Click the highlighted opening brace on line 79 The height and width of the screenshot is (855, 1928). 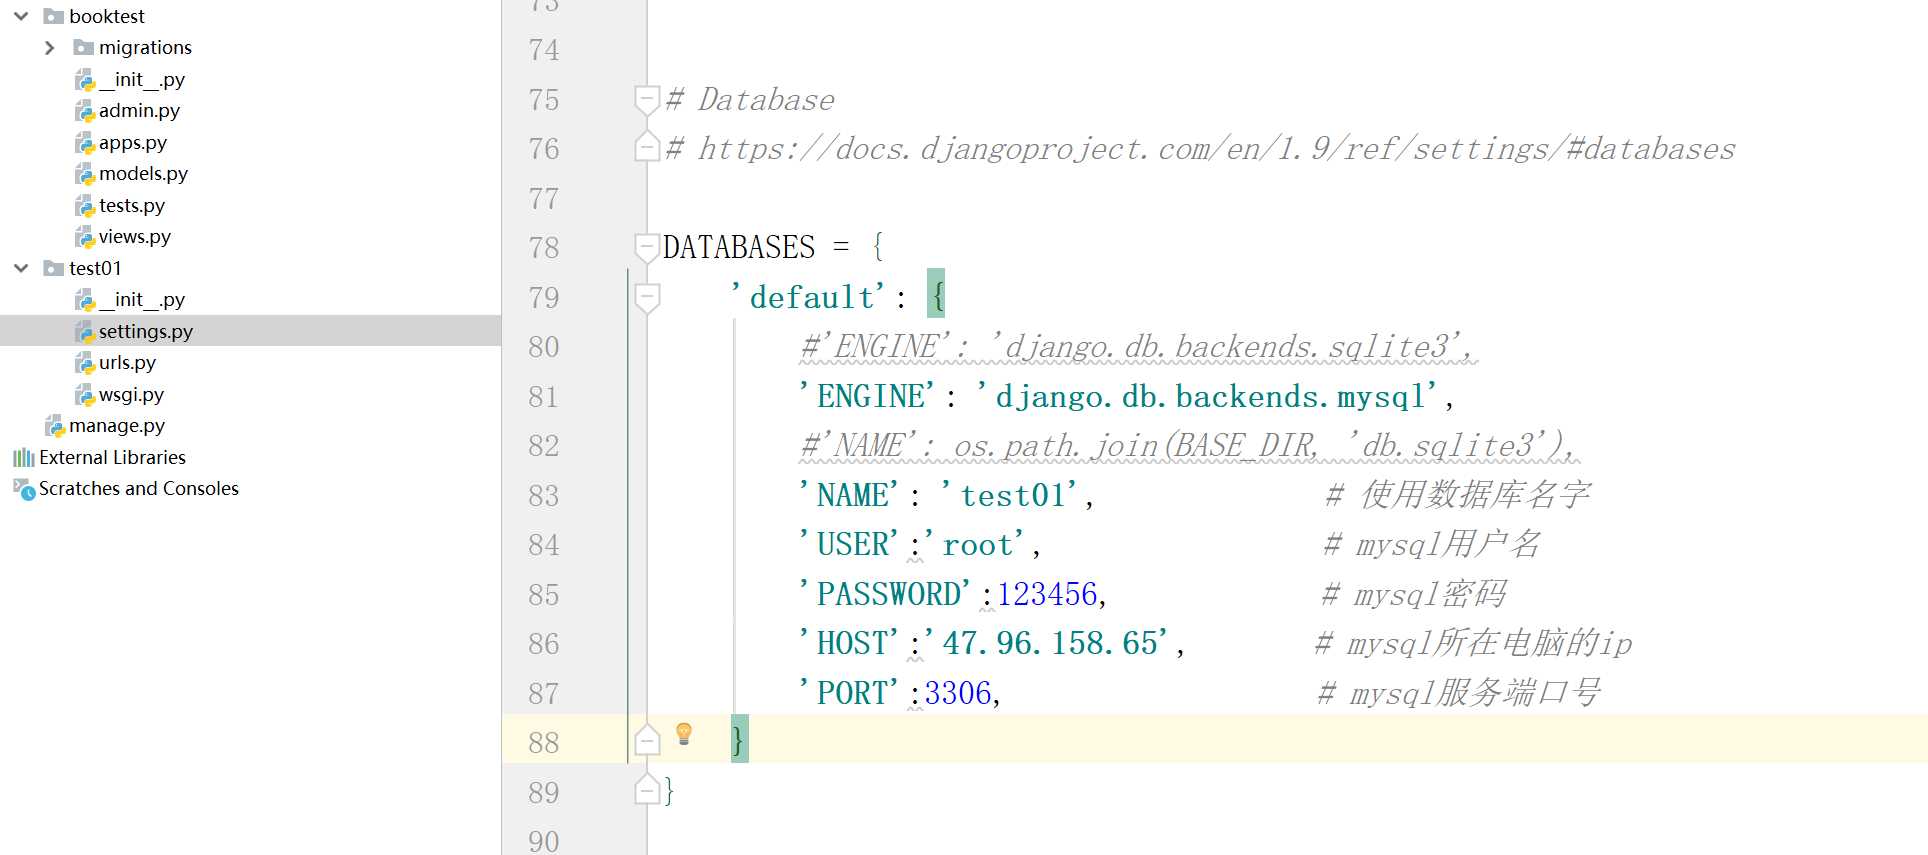point(936,293)
